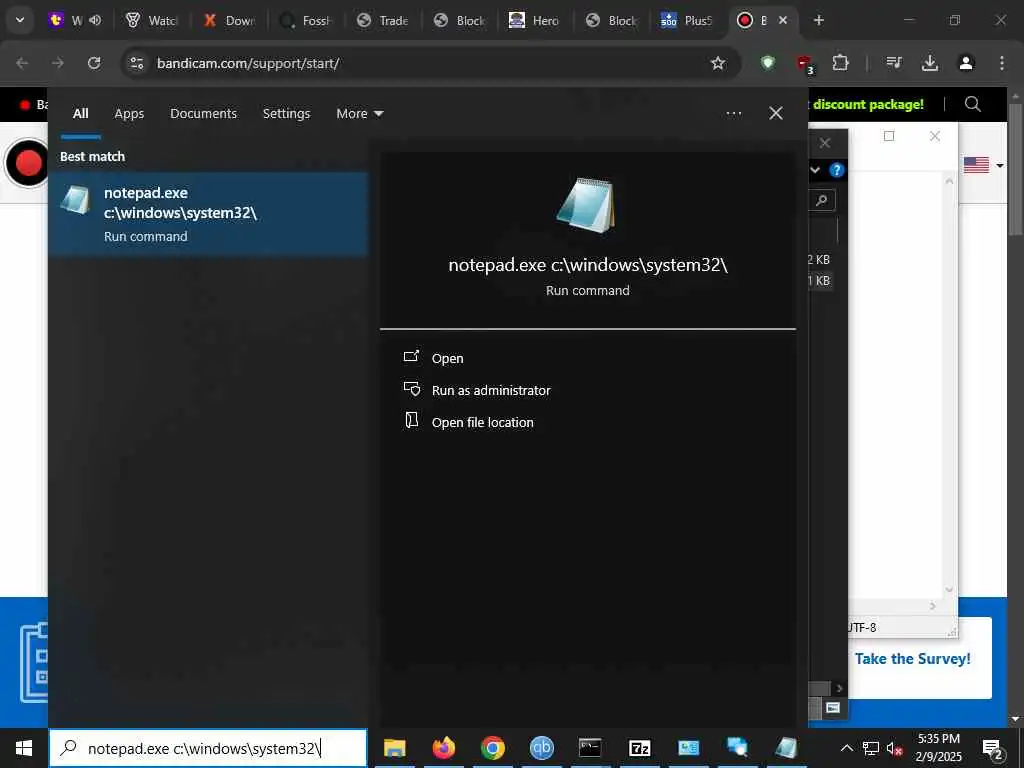1024x768 pixels.
Task: Open the Chrome downloads icon
Action: click(x=929, y=63)
